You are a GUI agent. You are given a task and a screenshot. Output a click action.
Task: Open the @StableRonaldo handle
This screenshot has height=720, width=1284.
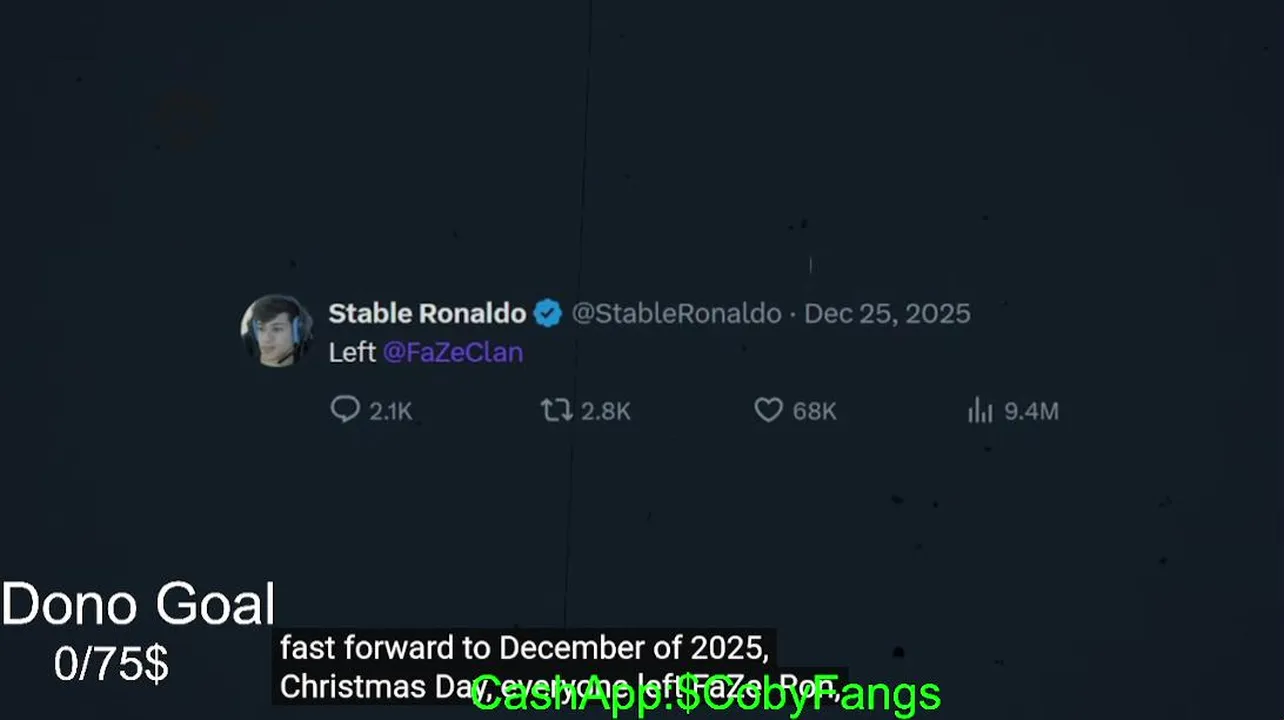(x=676, y=313)
